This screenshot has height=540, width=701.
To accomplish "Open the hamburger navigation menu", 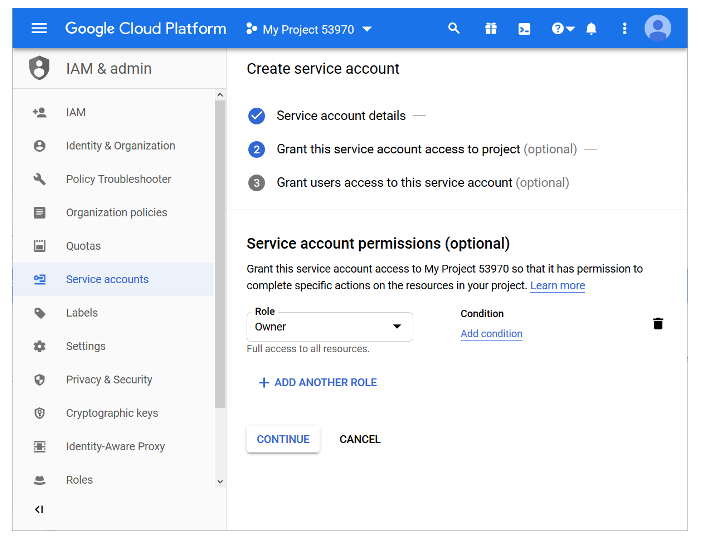I will (x=39, y=29).
